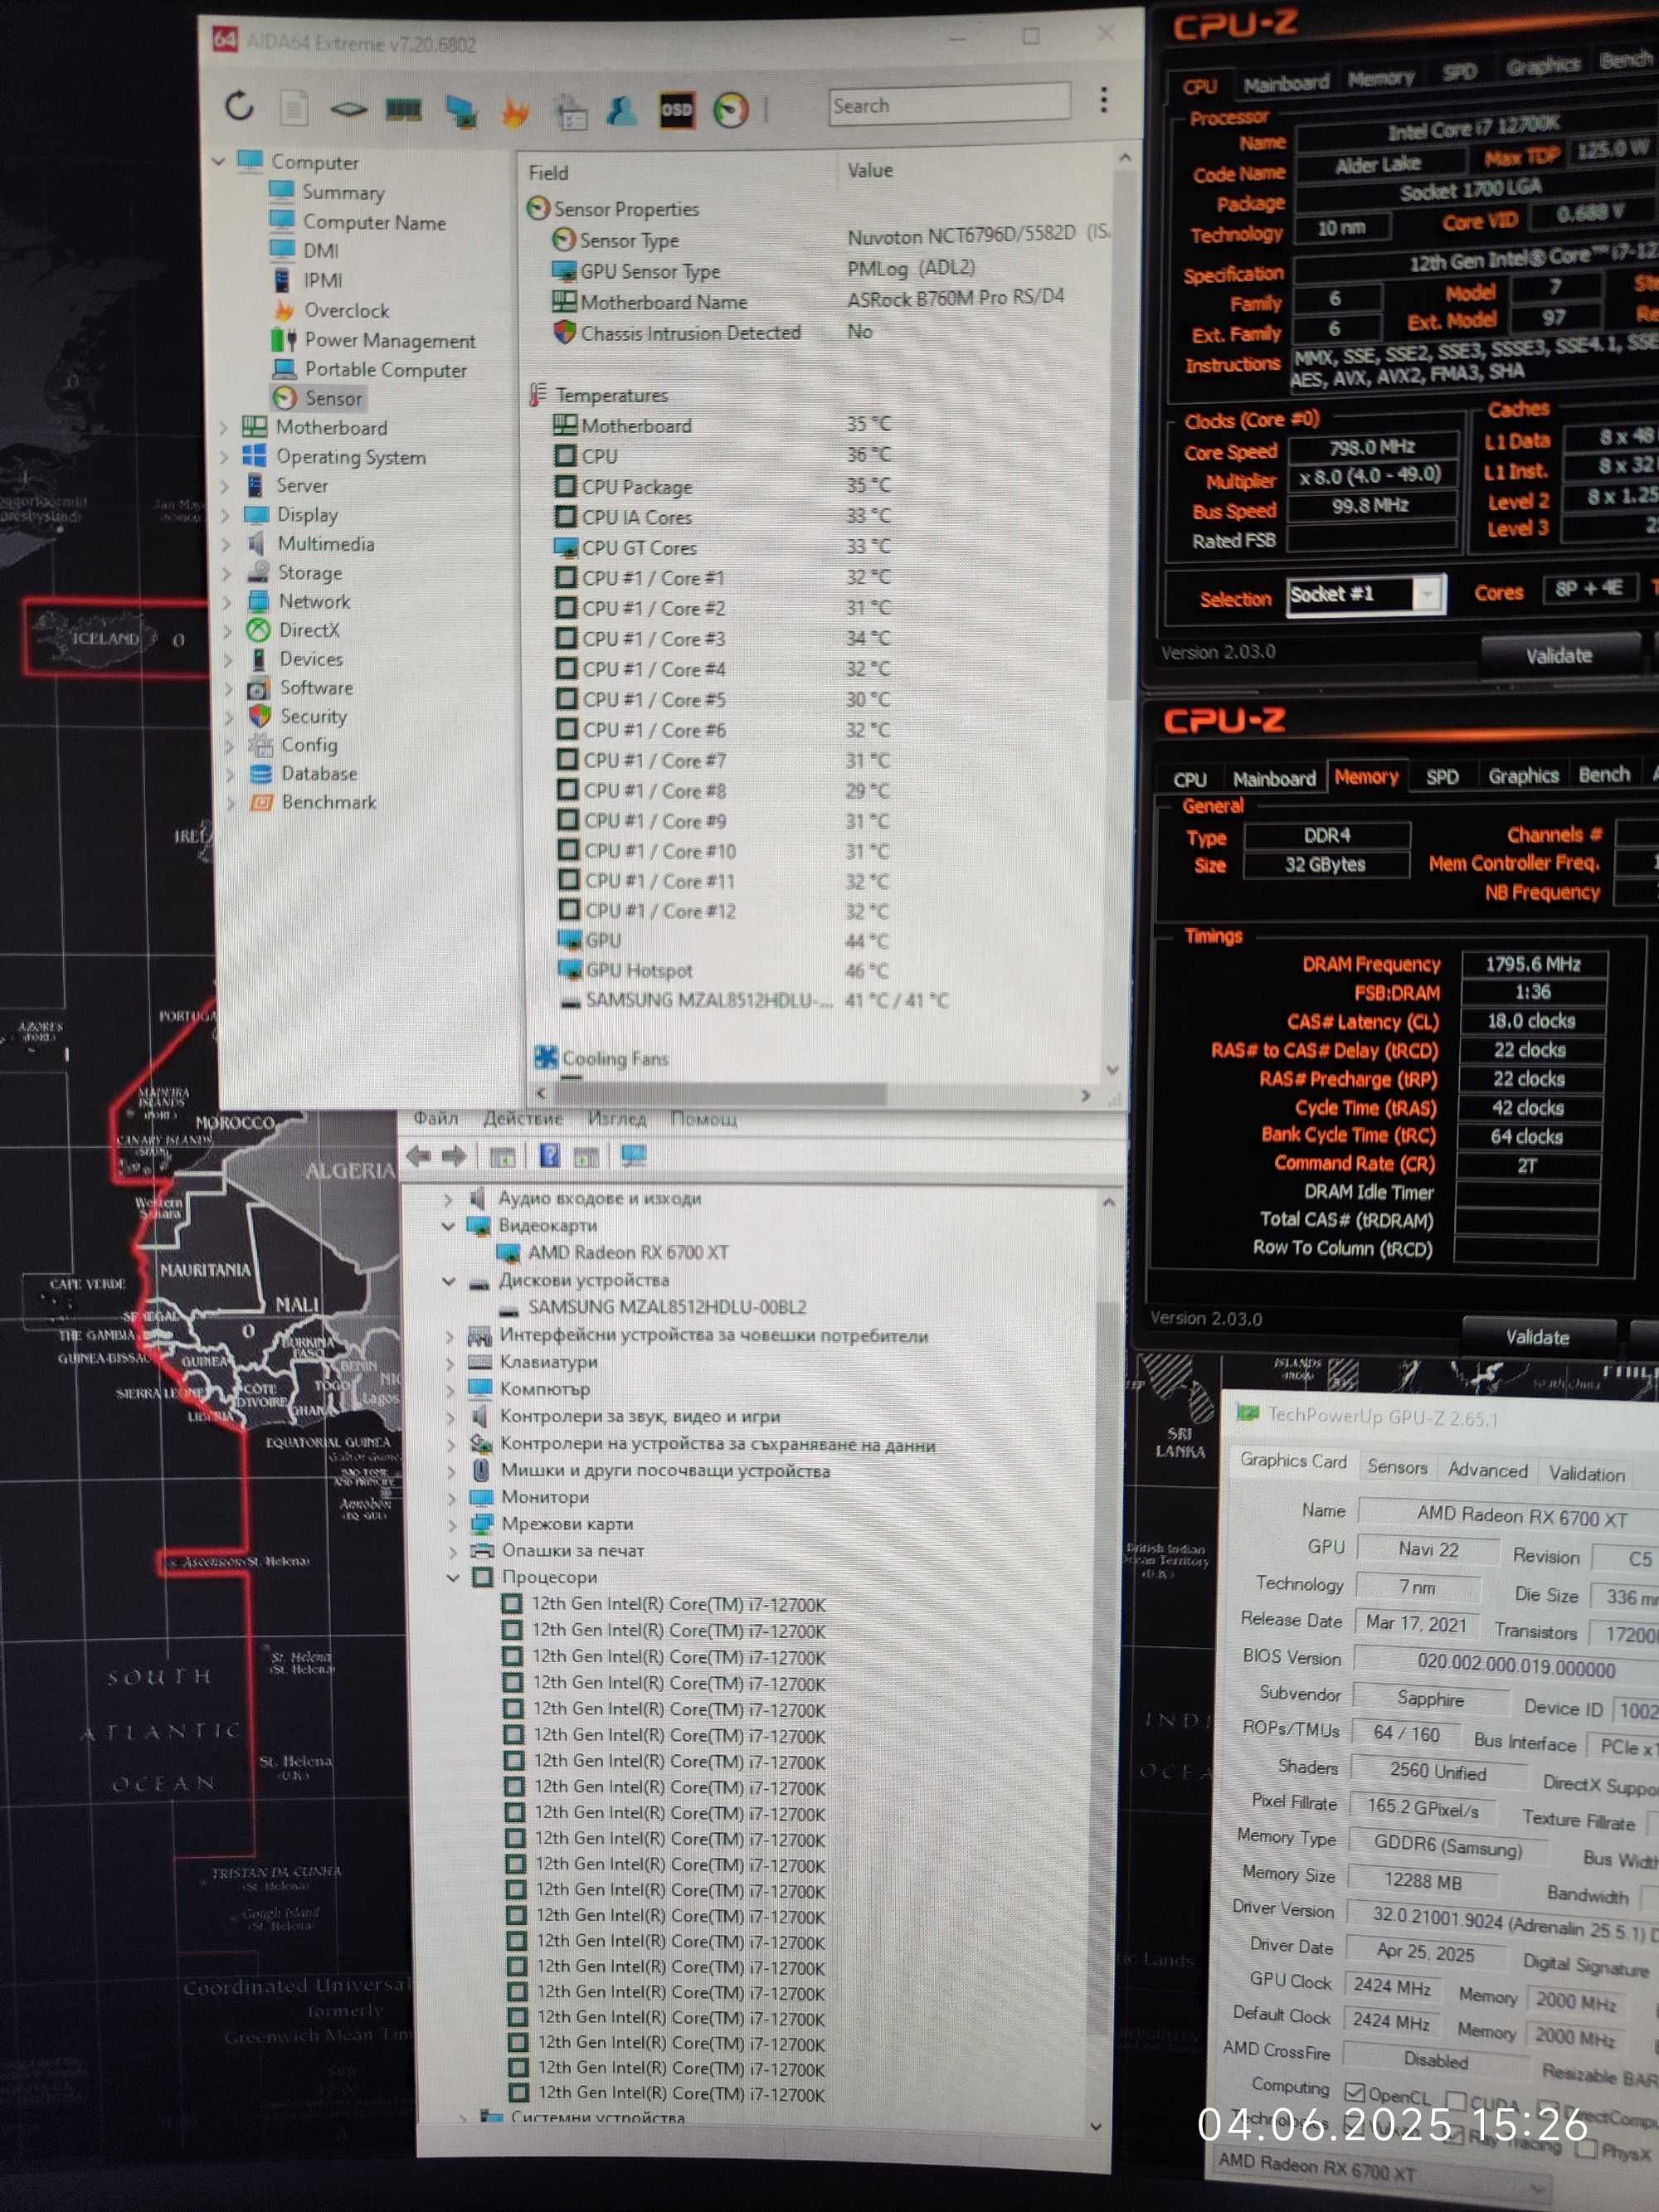The height and width of the screenshot is (2212, 1659).
Task: Open the Sensors tab in GPU-Z
Action: (1397, 1467)
